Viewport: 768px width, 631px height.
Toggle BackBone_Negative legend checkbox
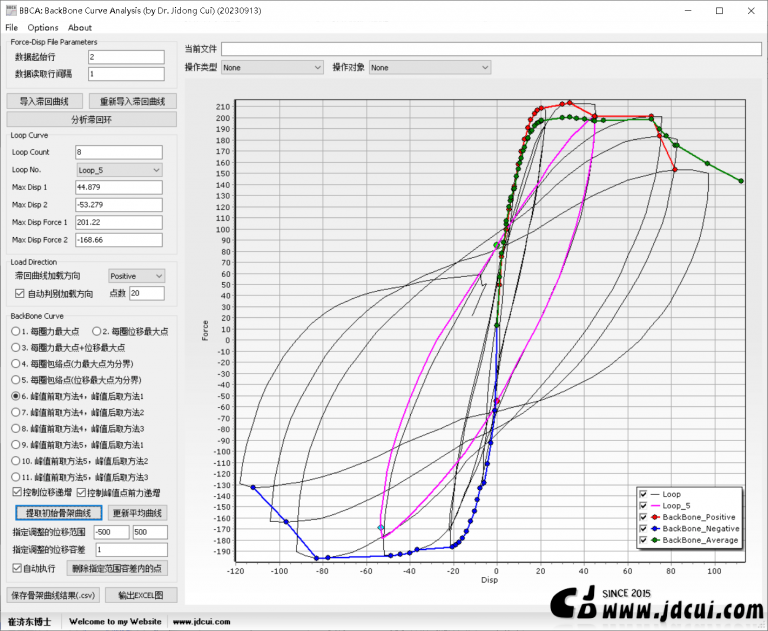click(644, 528)
